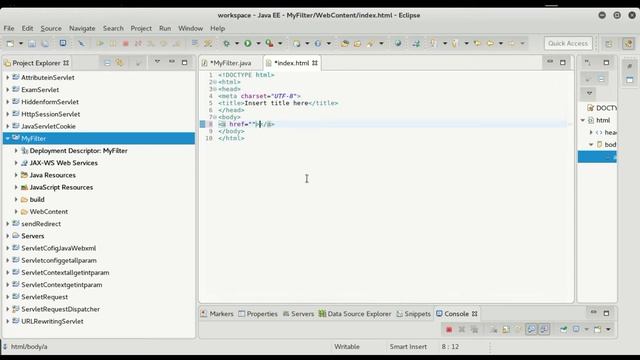The image size is (640, 360).
Task: Select the URLRewritingServlet project
Action: click(x=52, y=321)
